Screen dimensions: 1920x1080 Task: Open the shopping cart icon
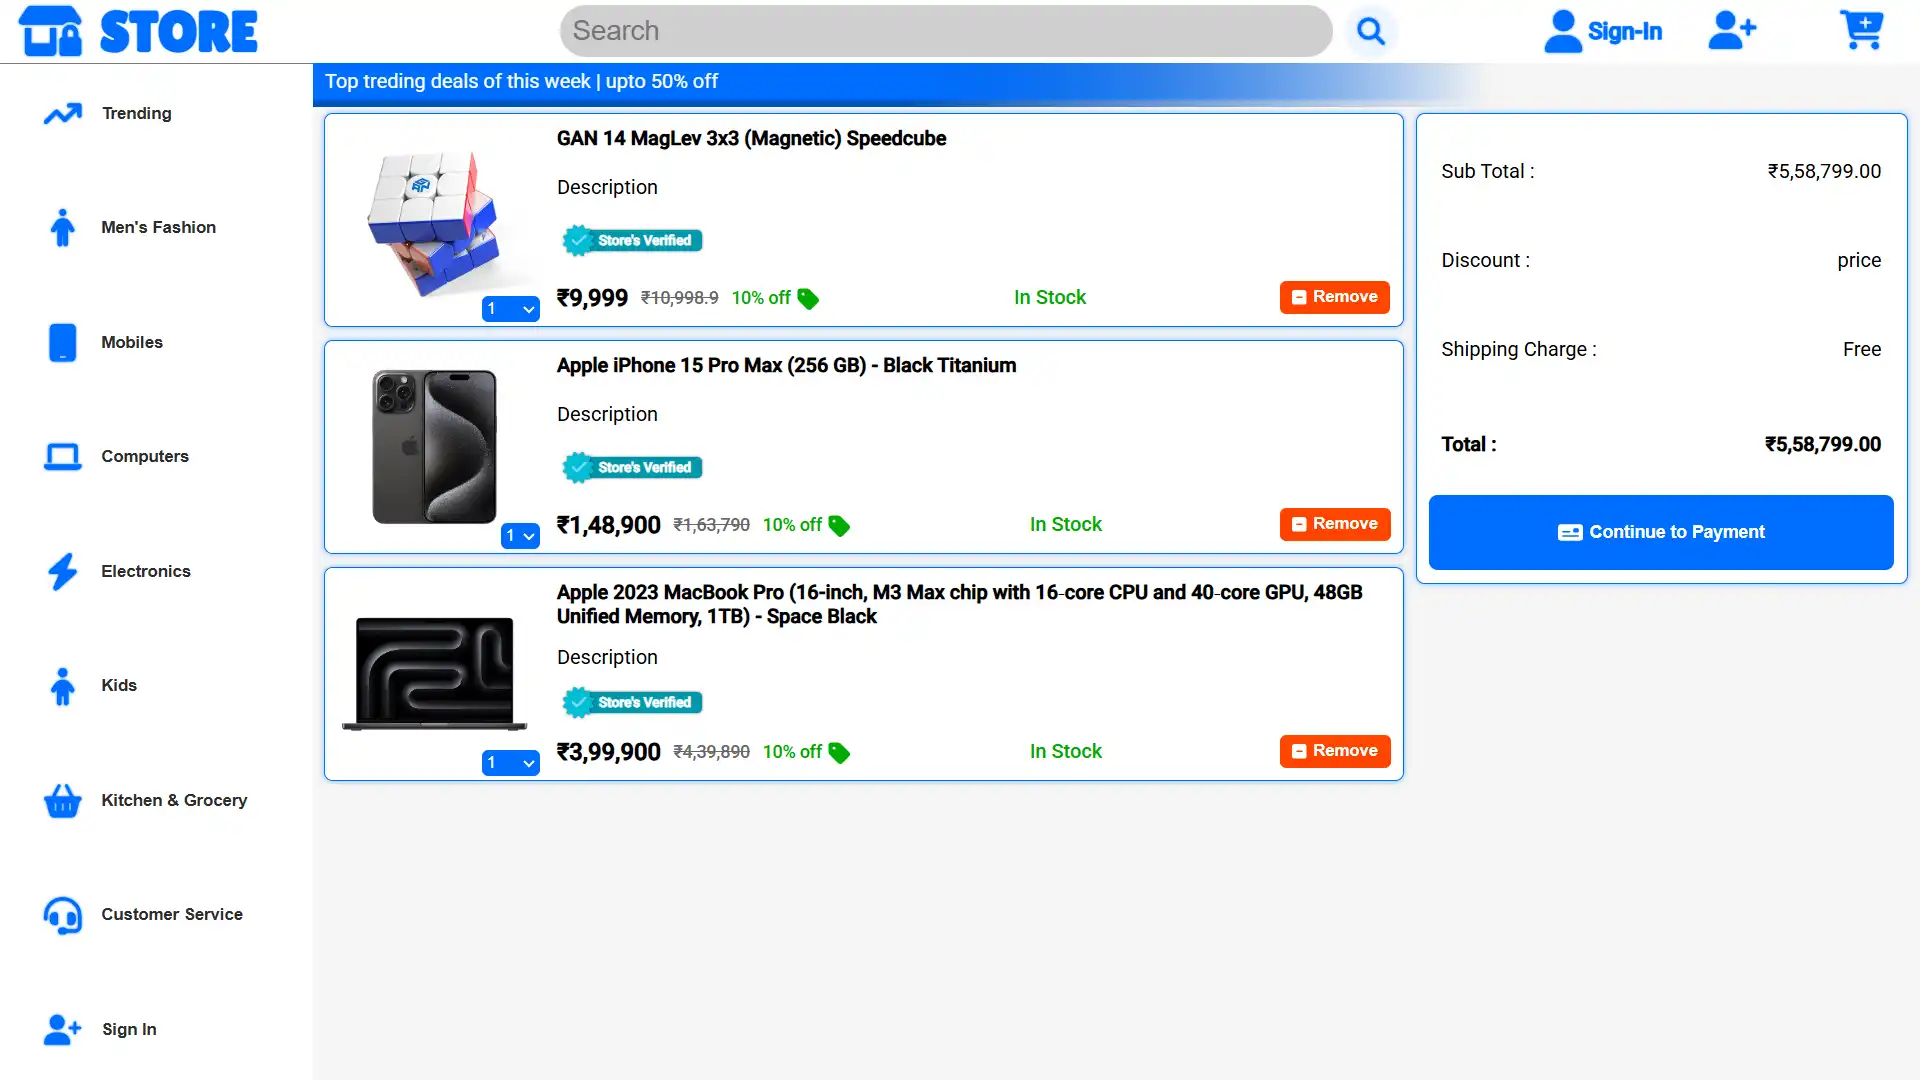coord(1862,30)
